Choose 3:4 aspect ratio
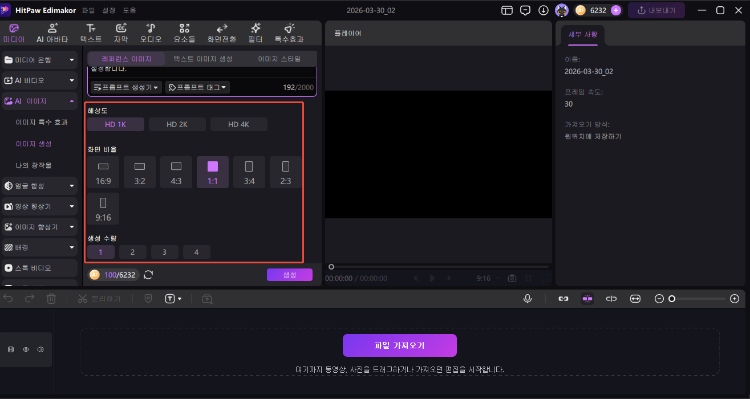Screen dimensions: 750x399 pyautogui.click(x=249, y=172)
